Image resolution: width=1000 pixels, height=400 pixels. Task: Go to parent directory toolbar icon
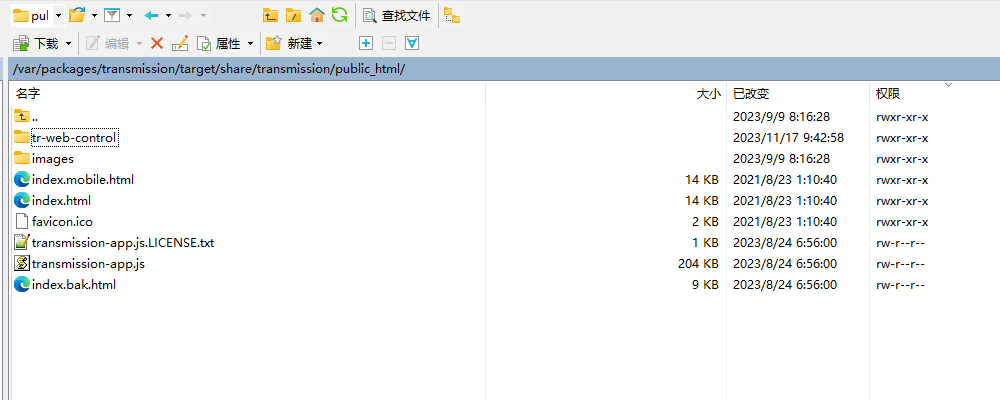tap(271, 15)
